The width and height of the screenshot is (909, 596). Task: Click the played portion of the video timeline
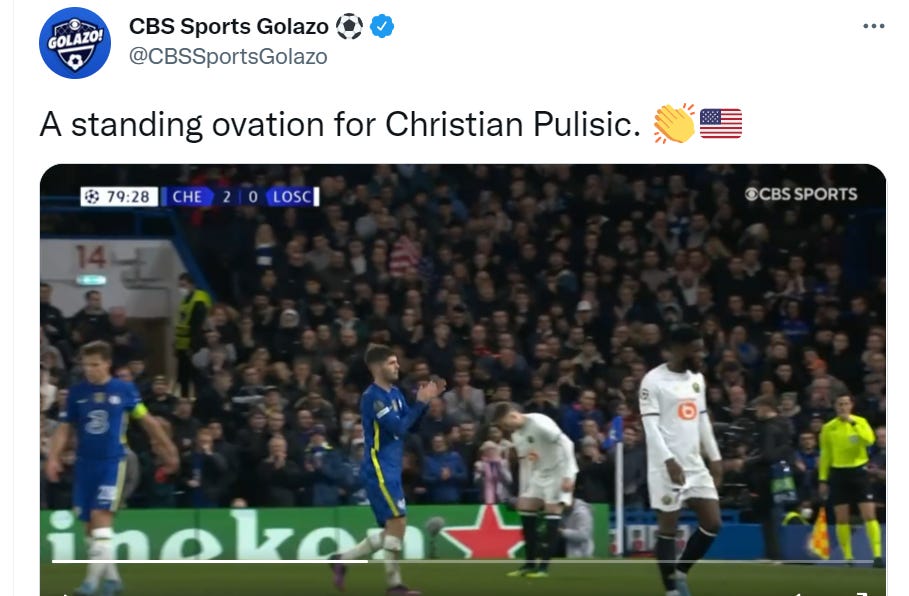(x=209, y=561)
